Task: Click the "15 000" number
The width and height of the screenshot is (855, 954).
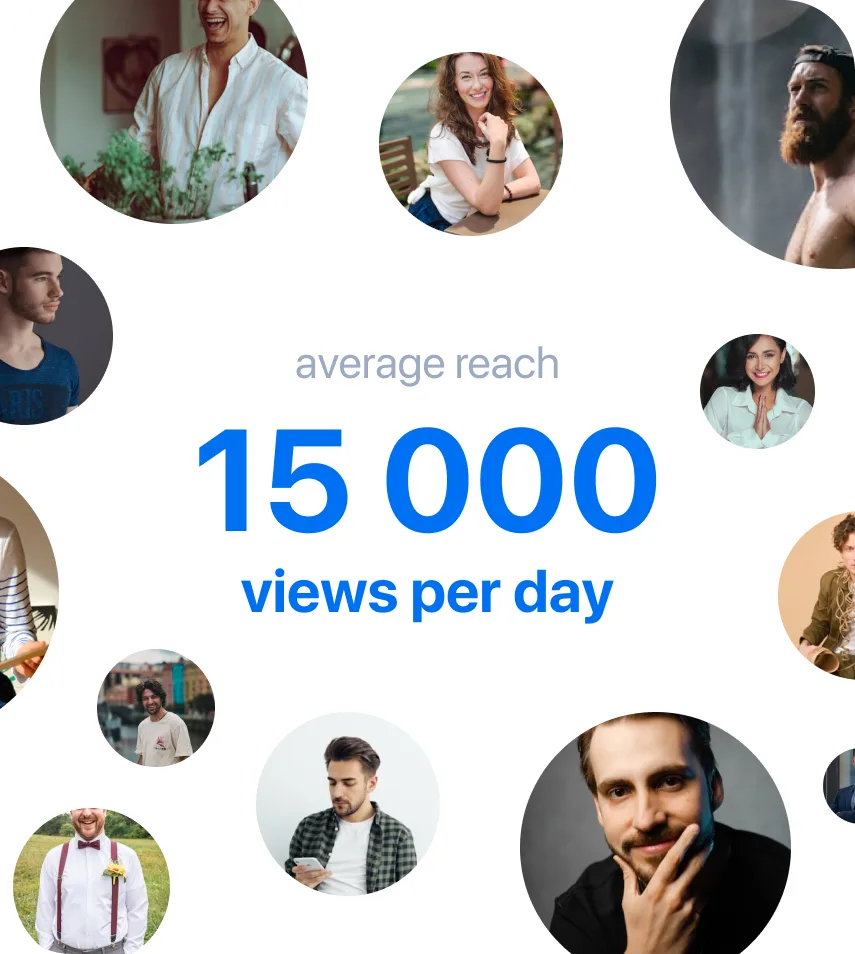Action: tap(427, 480)
